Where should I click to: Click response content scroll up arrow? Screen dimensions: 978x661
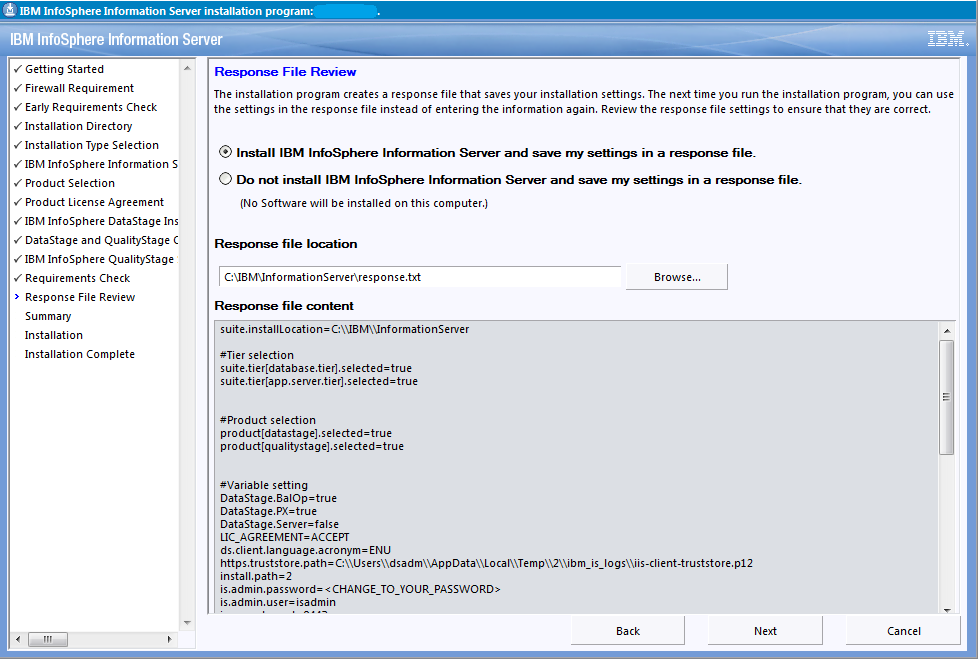pos(947,331)
